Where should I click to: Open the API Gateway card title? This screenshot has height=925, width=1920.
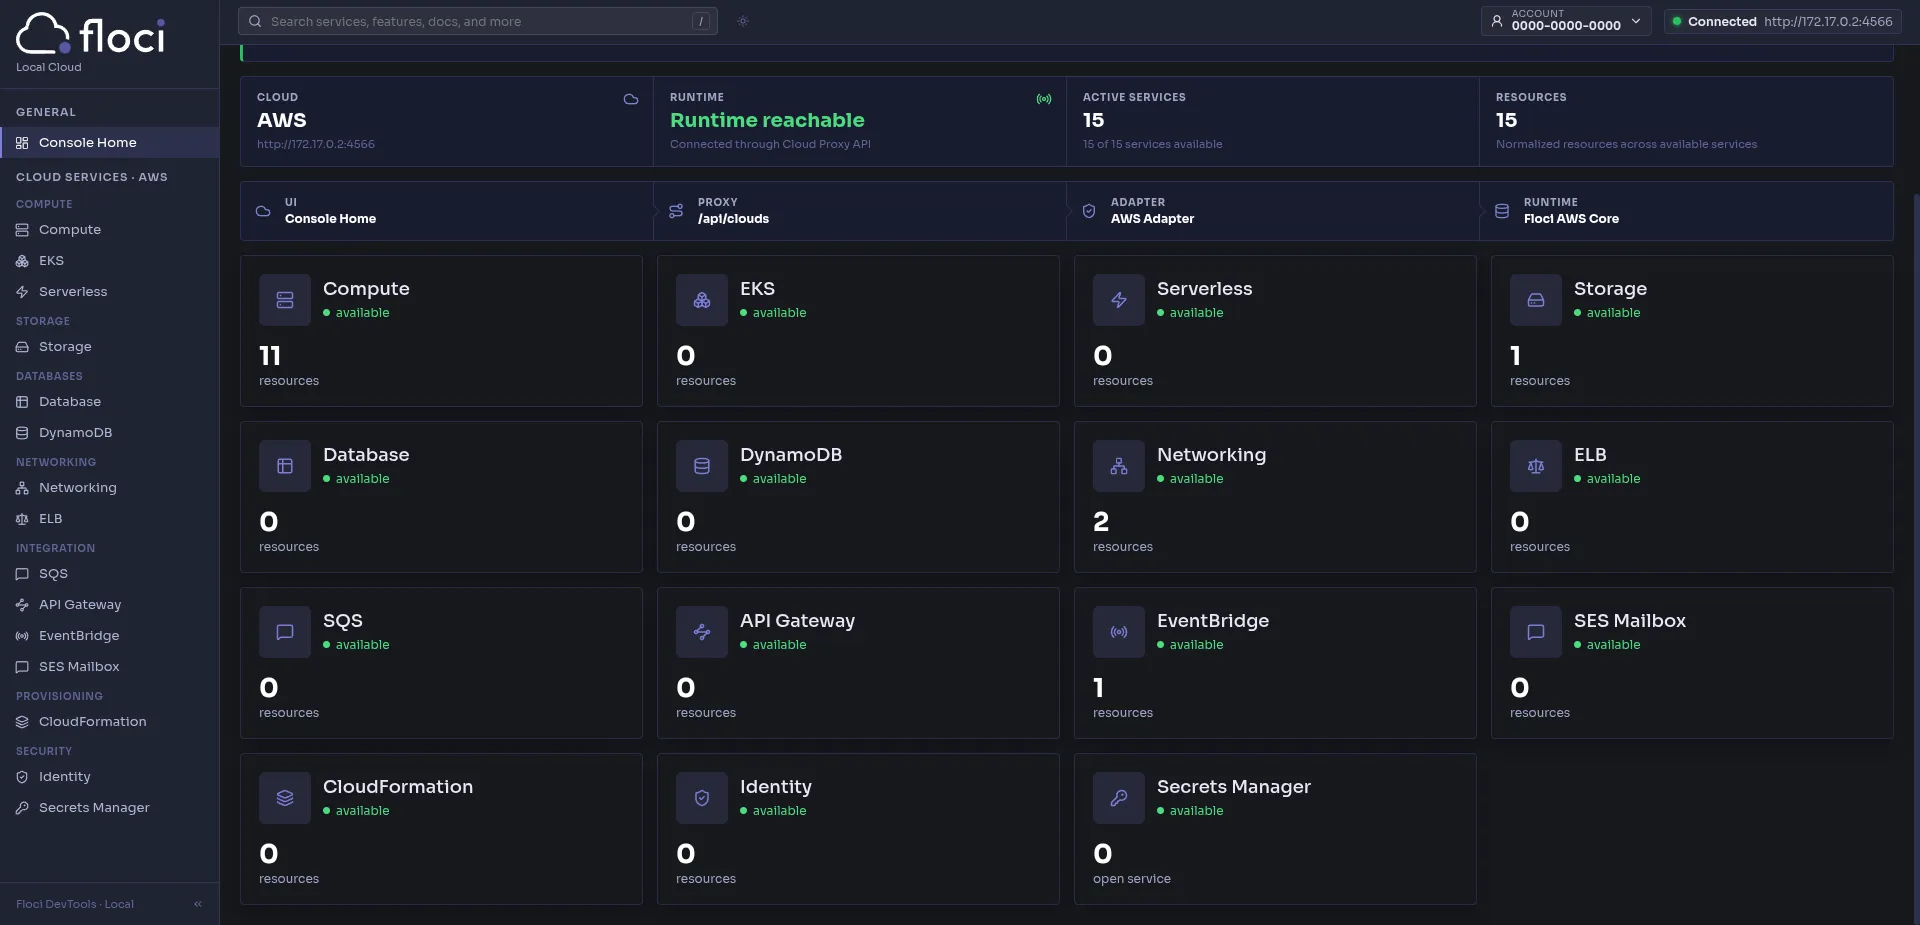click(797, 621)
